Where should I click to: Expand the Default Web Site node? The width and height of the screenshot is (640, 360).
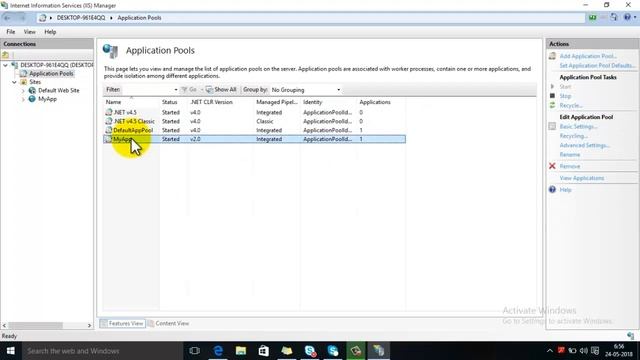[23, 91]
